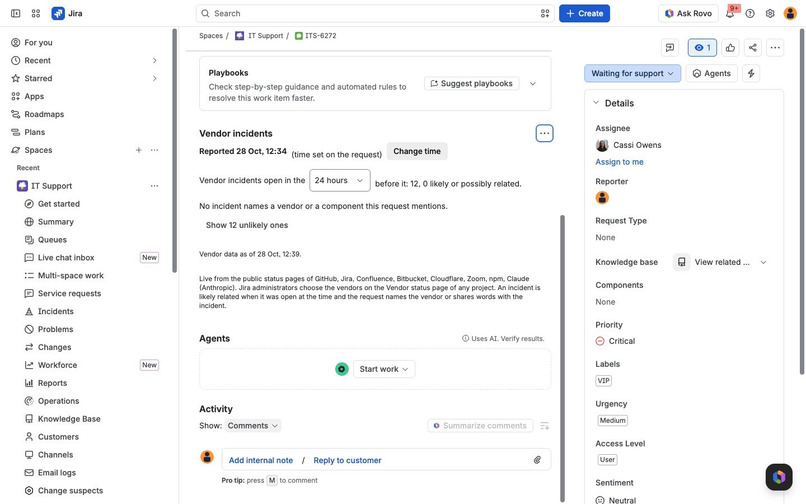The width and height of the screenshot is (806, 504).
Task: Click the Spaces breadcrumb link
Action: tap(211, 35)
